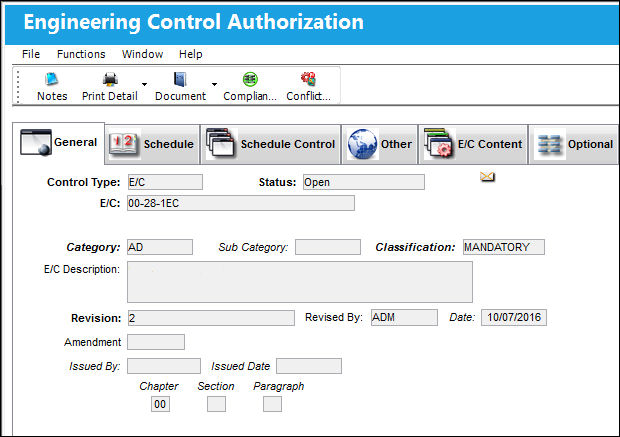Click the Chapter field showing 00
This screenshot has height=437, width=620.
point(160,404)
